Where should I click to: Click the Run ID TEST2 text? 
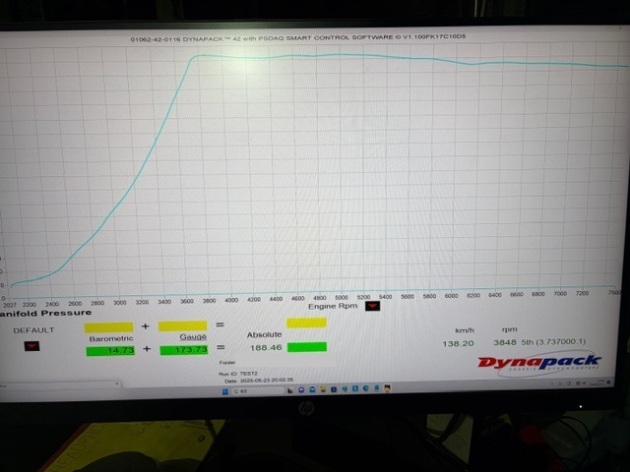(229, 372)
